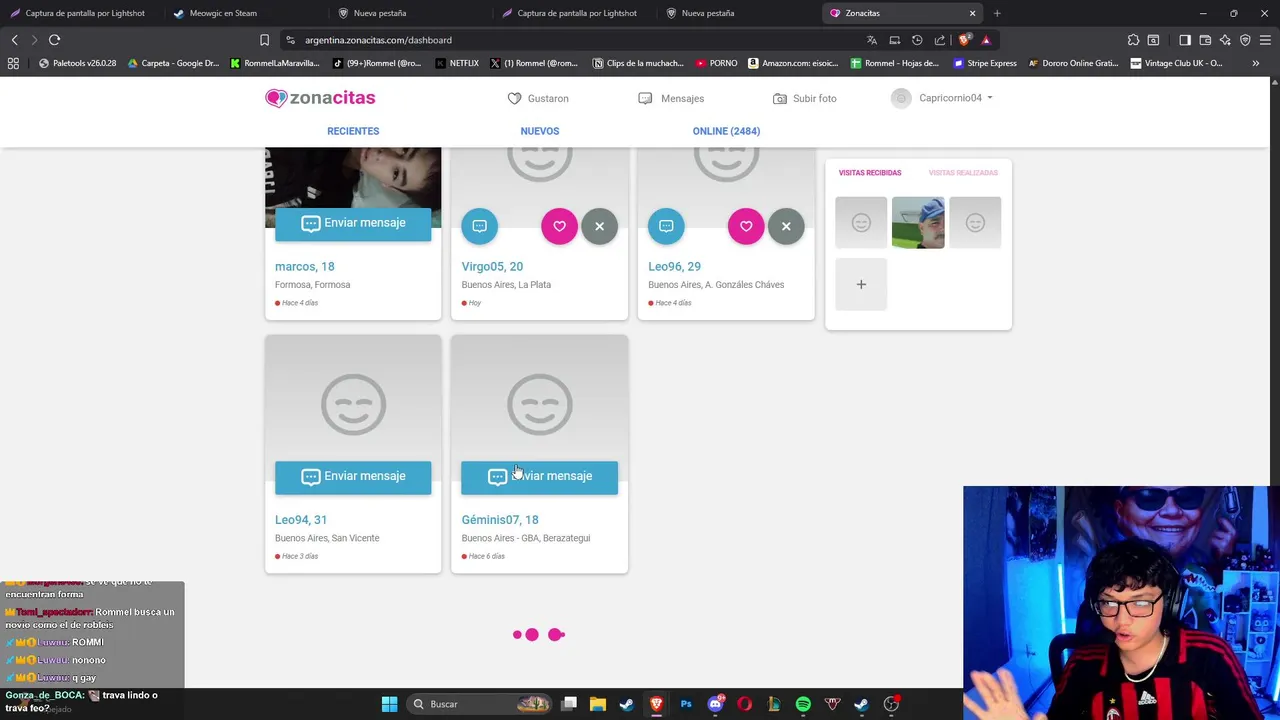Expand the Capricornio04 account dropdown
Screen dimensions: 1280x720
tap(942, 98)
